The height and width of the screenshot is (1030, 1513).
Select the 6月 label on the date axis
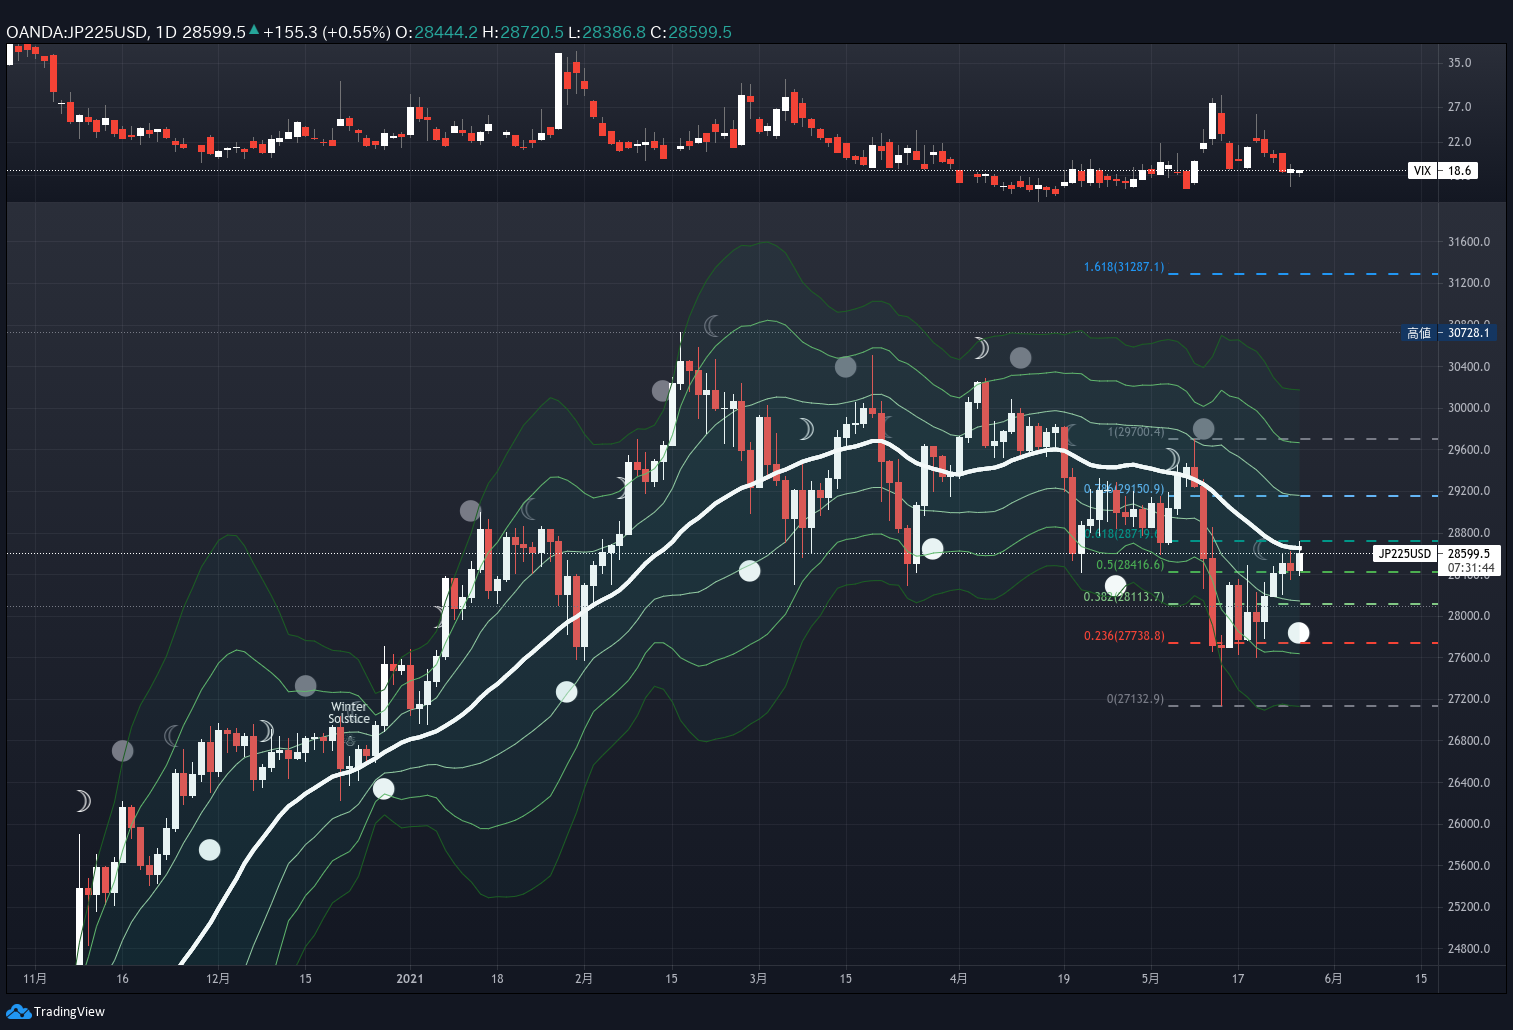tap(1333, 978)
